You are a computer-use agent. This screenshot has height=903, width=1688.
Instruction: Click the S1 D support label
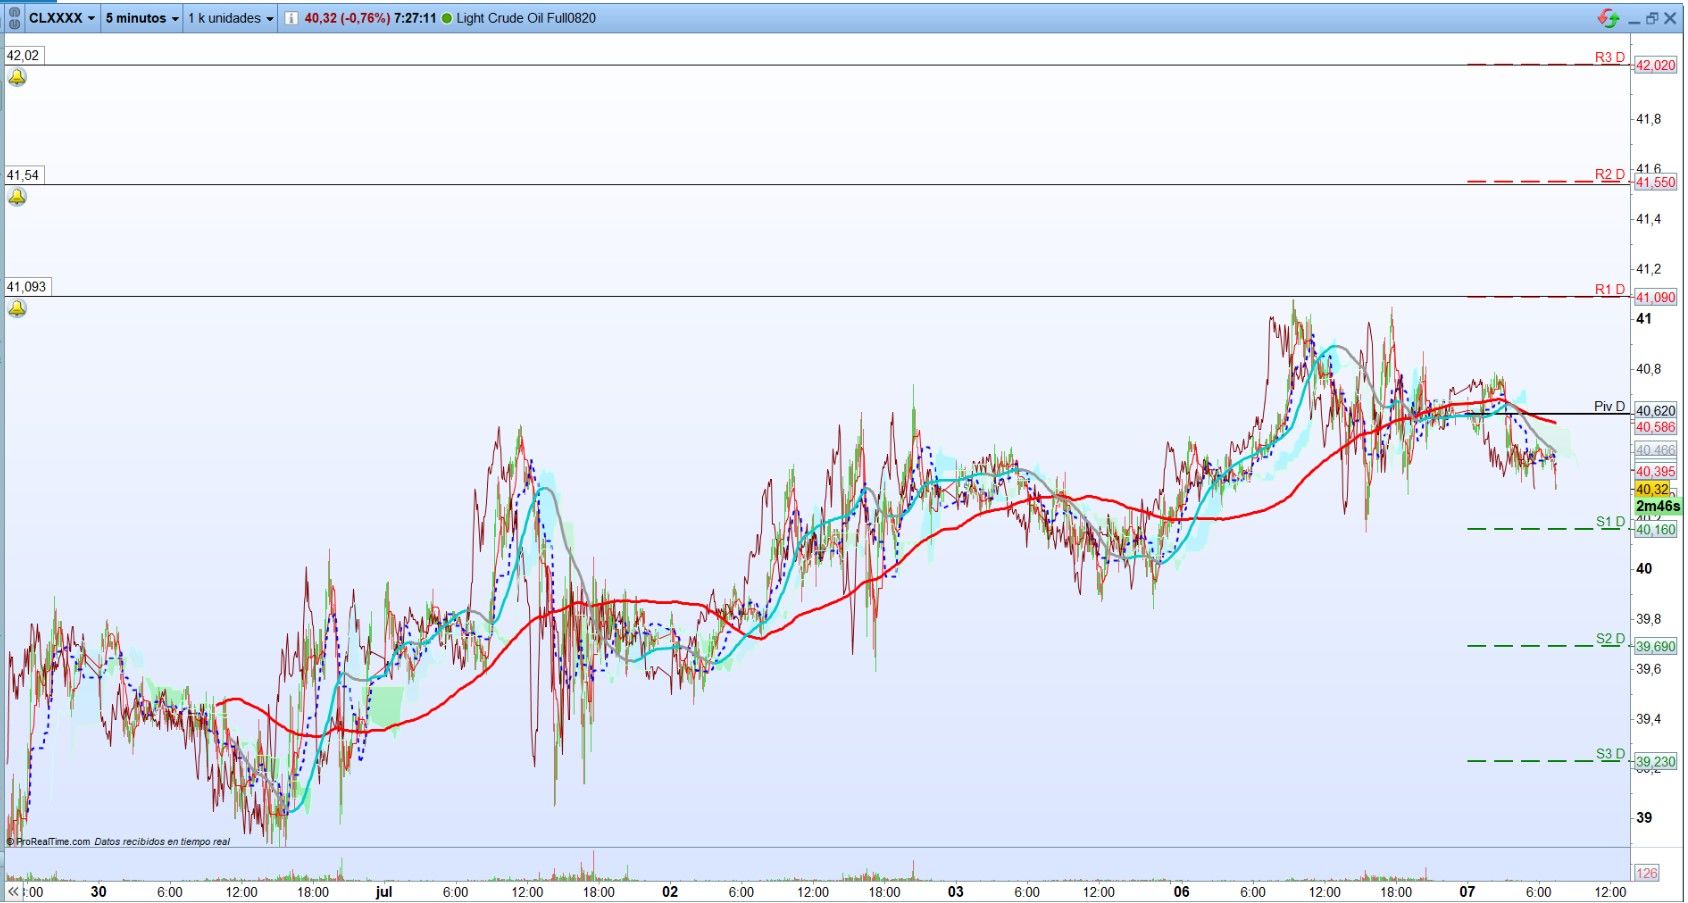click(x=1610, y=521)
